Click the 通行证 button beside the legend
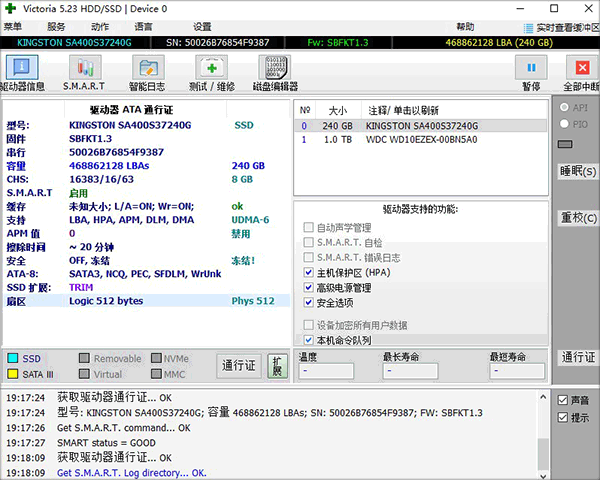The height and width of the screenshot is (480, 600). [x=238, y=365]
